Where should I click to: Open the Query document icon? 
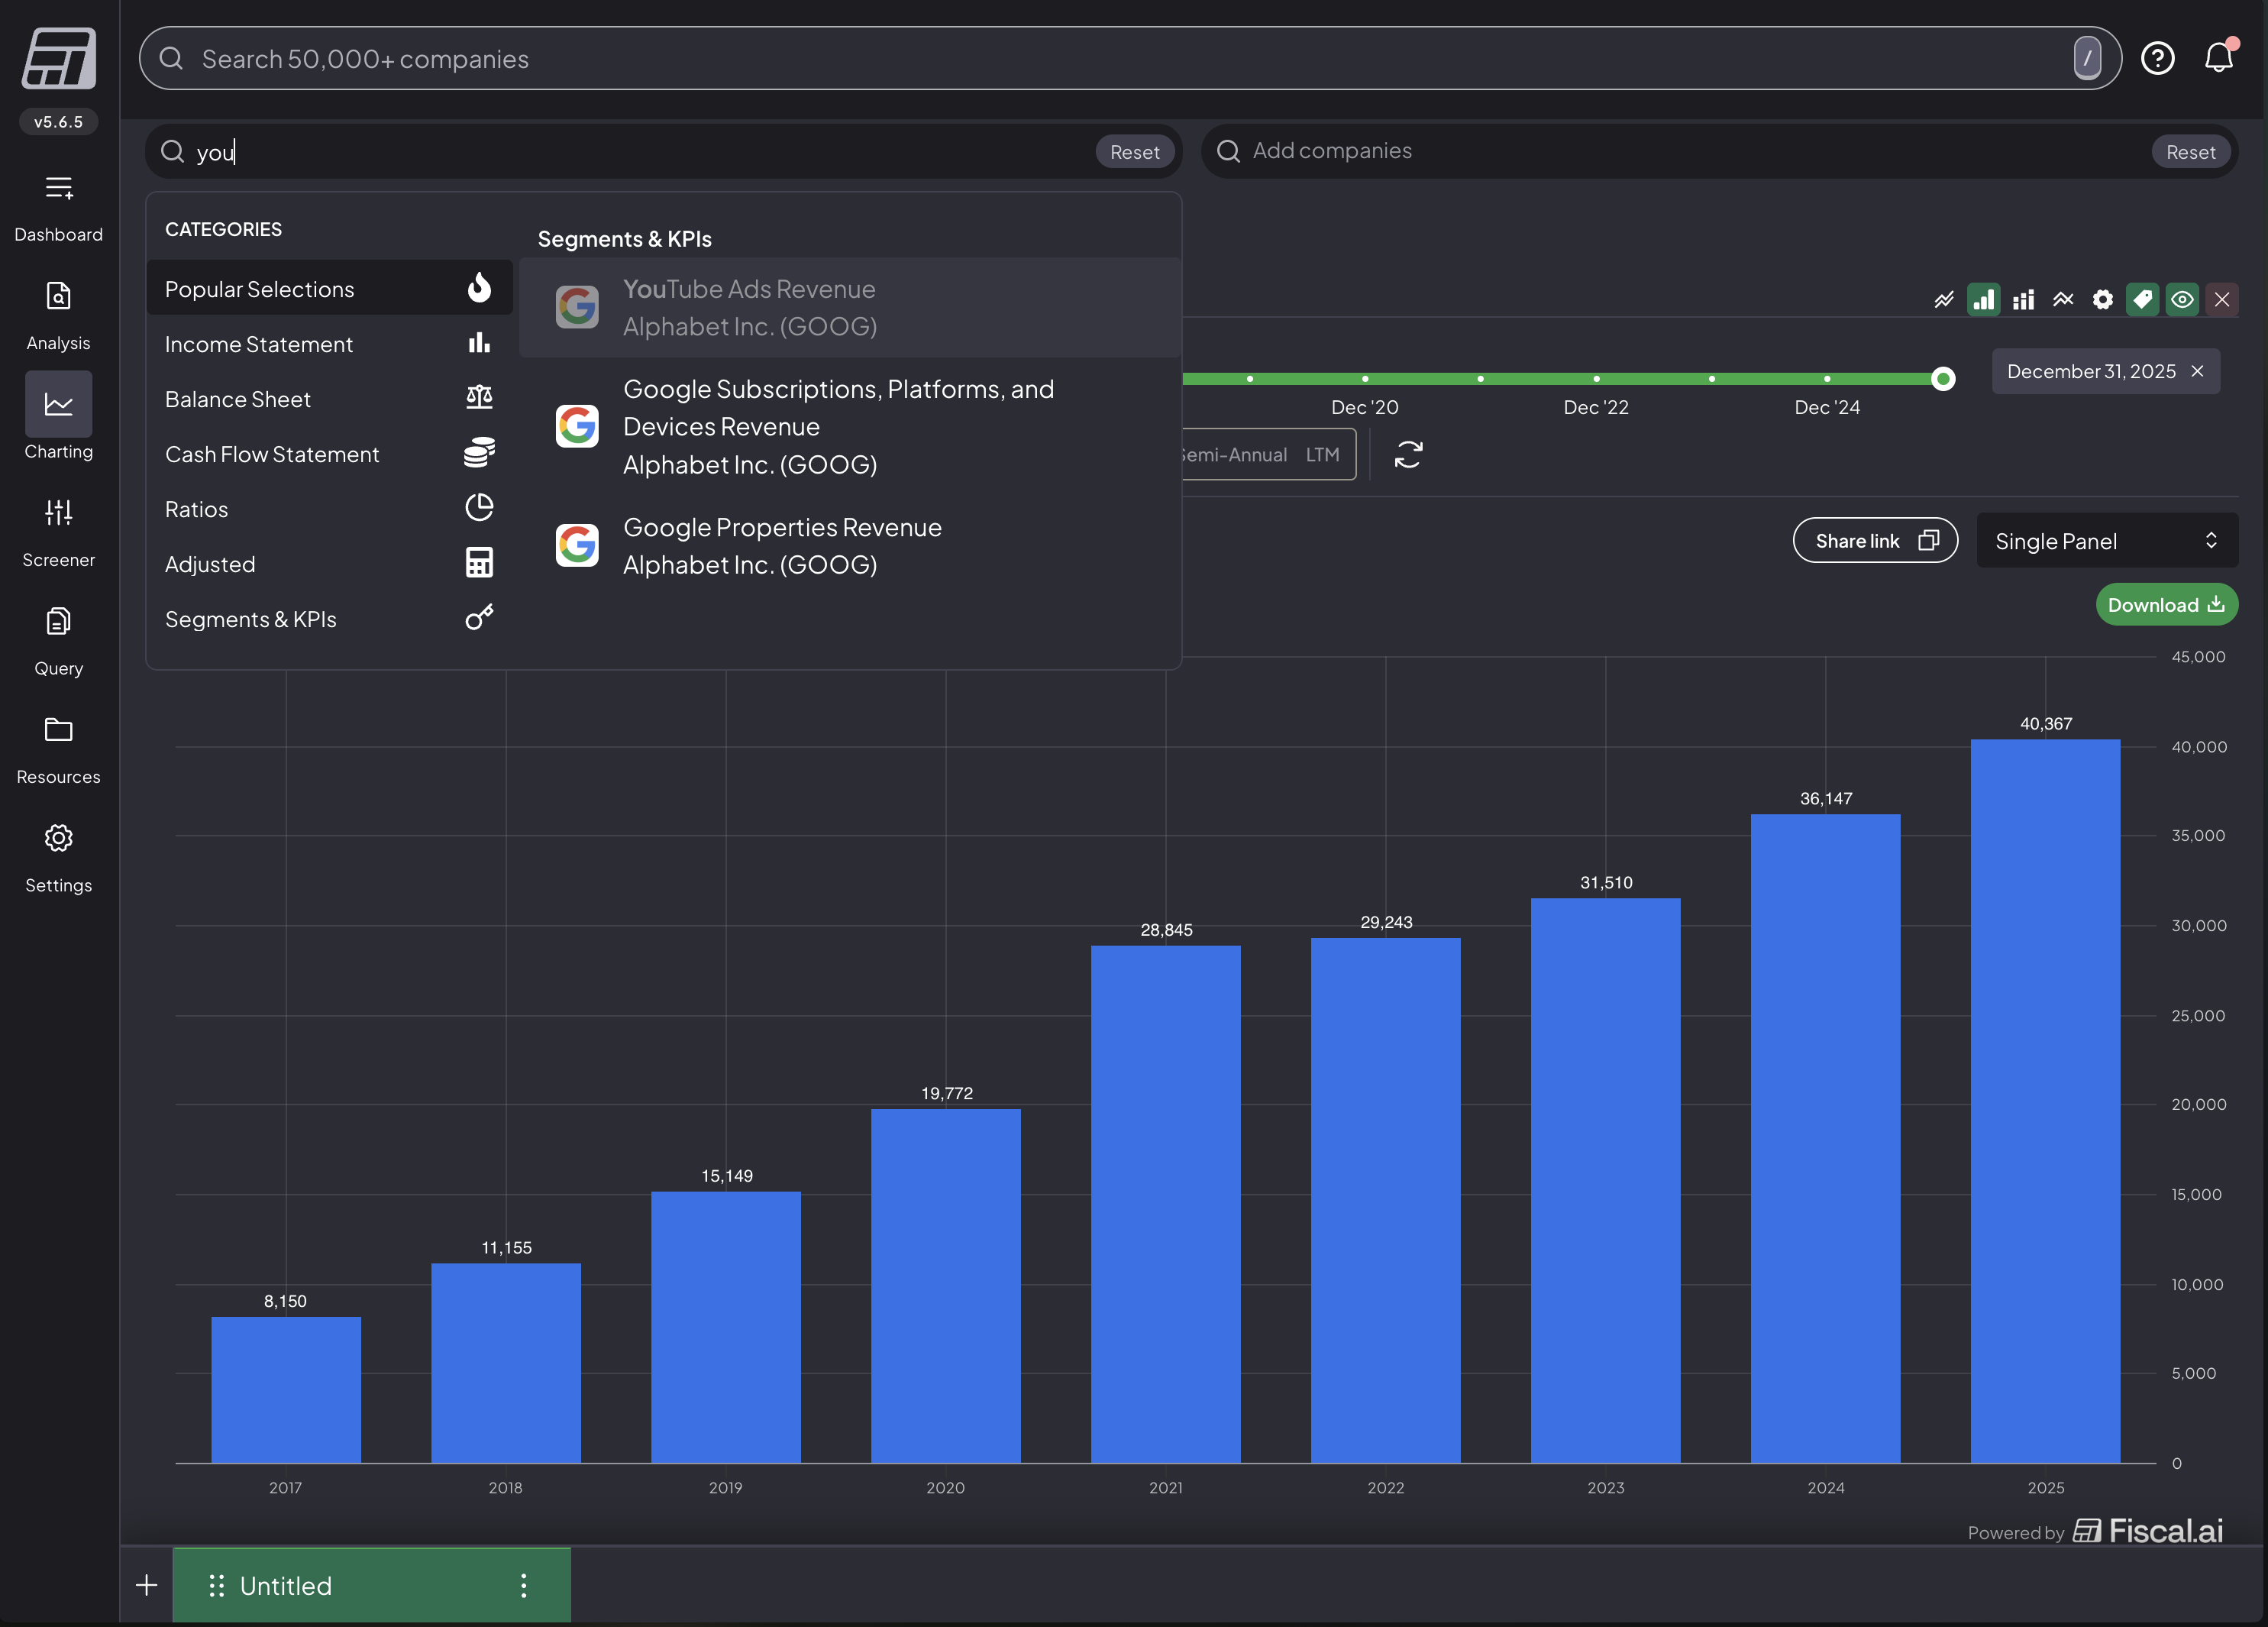(58, 621)
